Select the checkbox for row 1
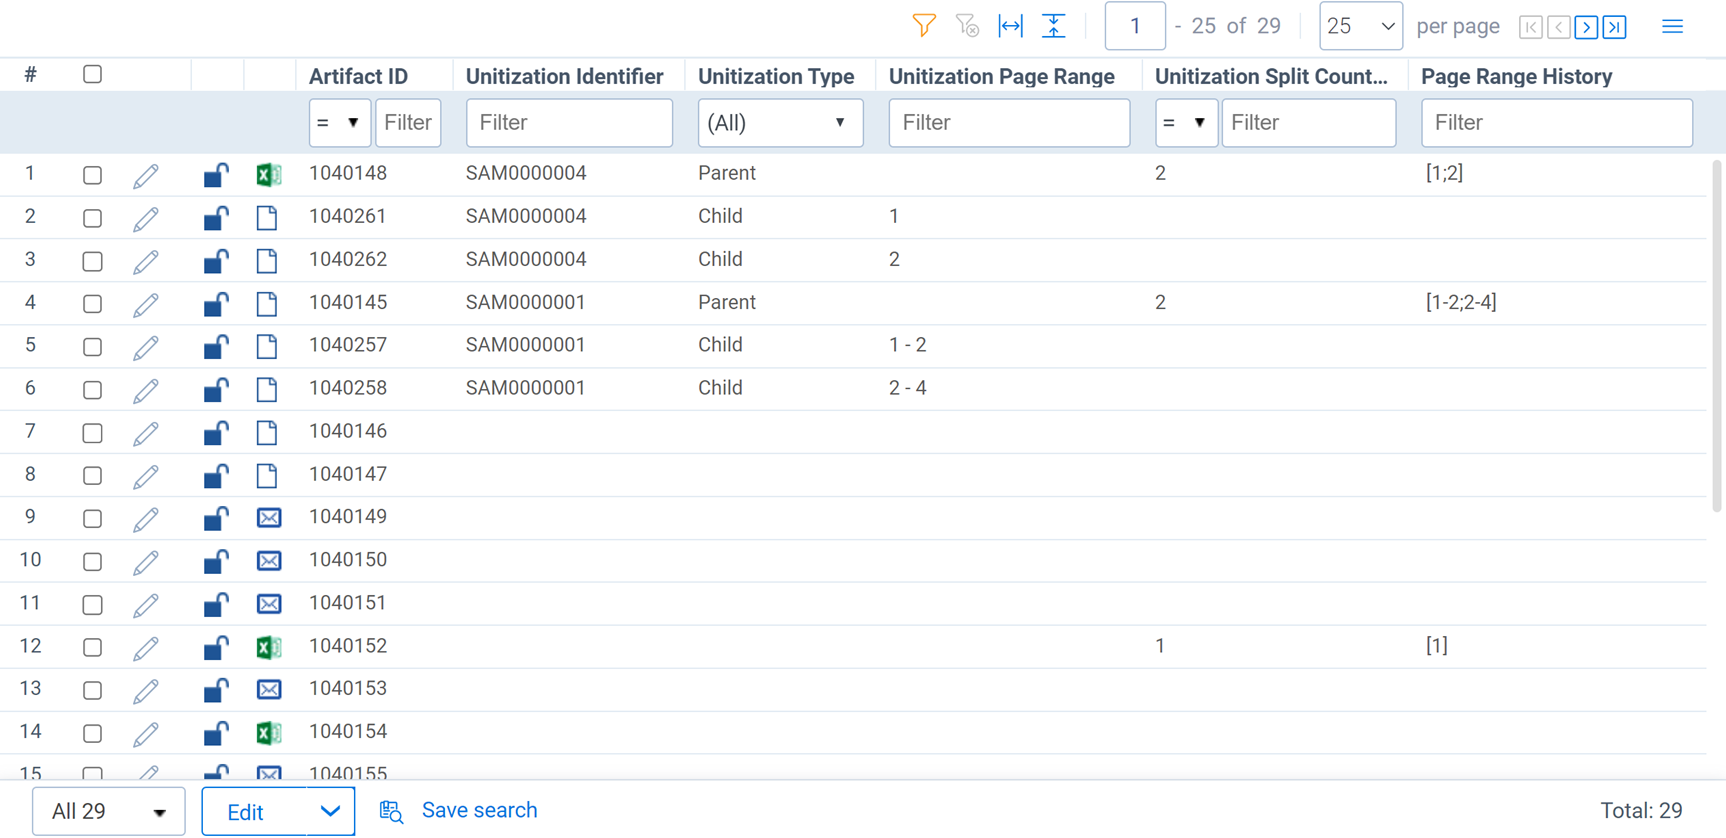Viewport: 1726px width, 838px height. (x=92, y=175)
